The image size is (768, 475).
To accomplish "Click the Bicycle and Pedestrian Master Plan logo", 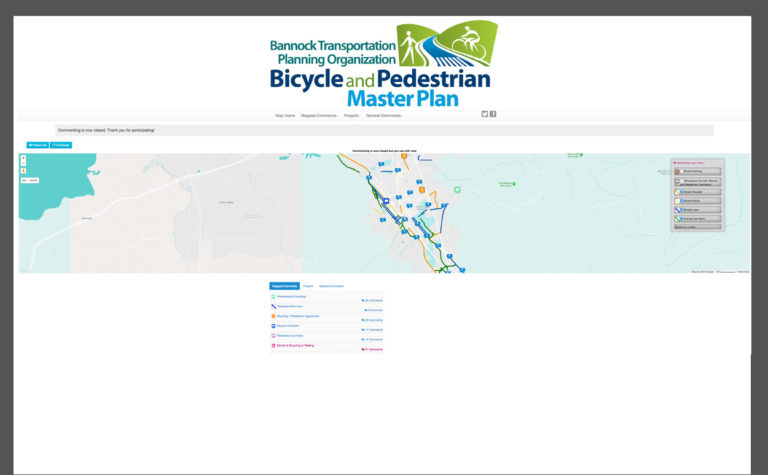I will point(384,65).
